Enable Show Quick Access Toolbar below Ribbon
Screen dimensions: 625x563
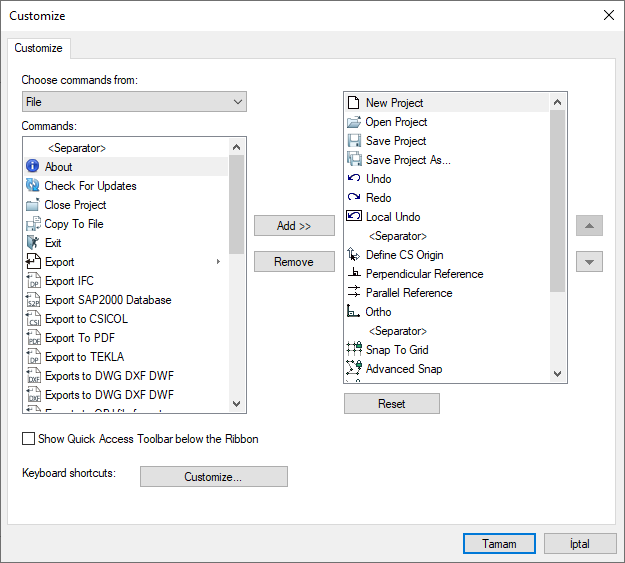click(29, 439)
